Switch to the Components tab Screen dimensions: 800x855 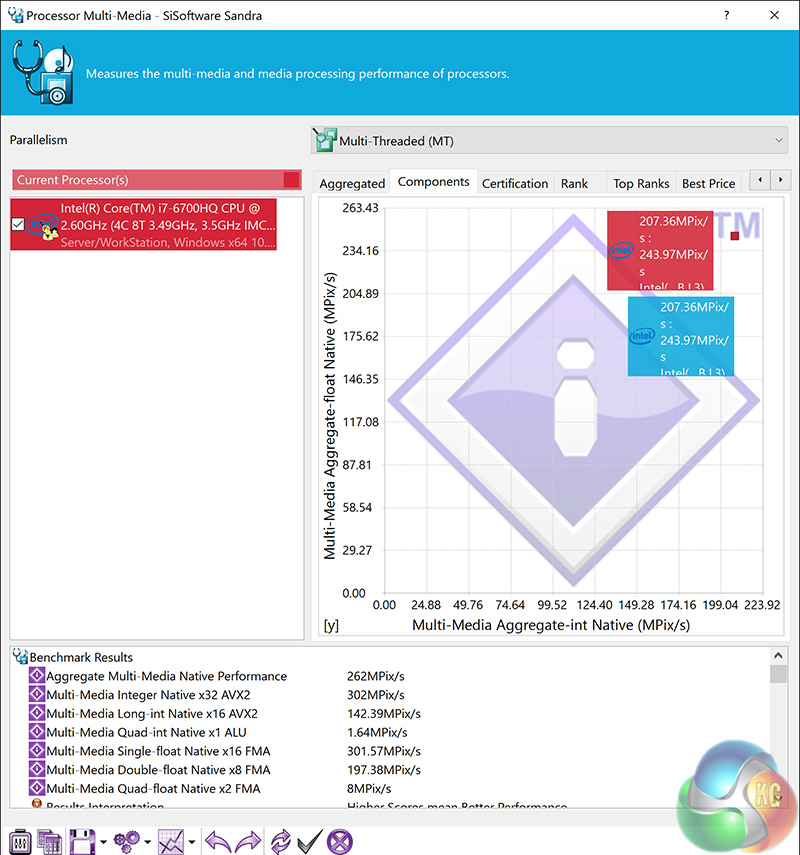click(434, 182)
